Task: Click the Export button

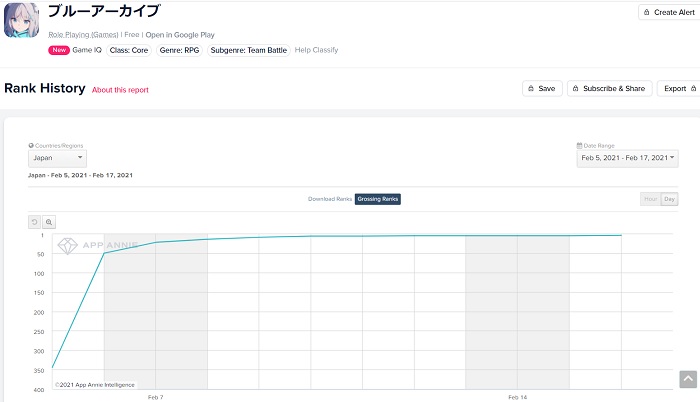Action: tap(679, 88)
